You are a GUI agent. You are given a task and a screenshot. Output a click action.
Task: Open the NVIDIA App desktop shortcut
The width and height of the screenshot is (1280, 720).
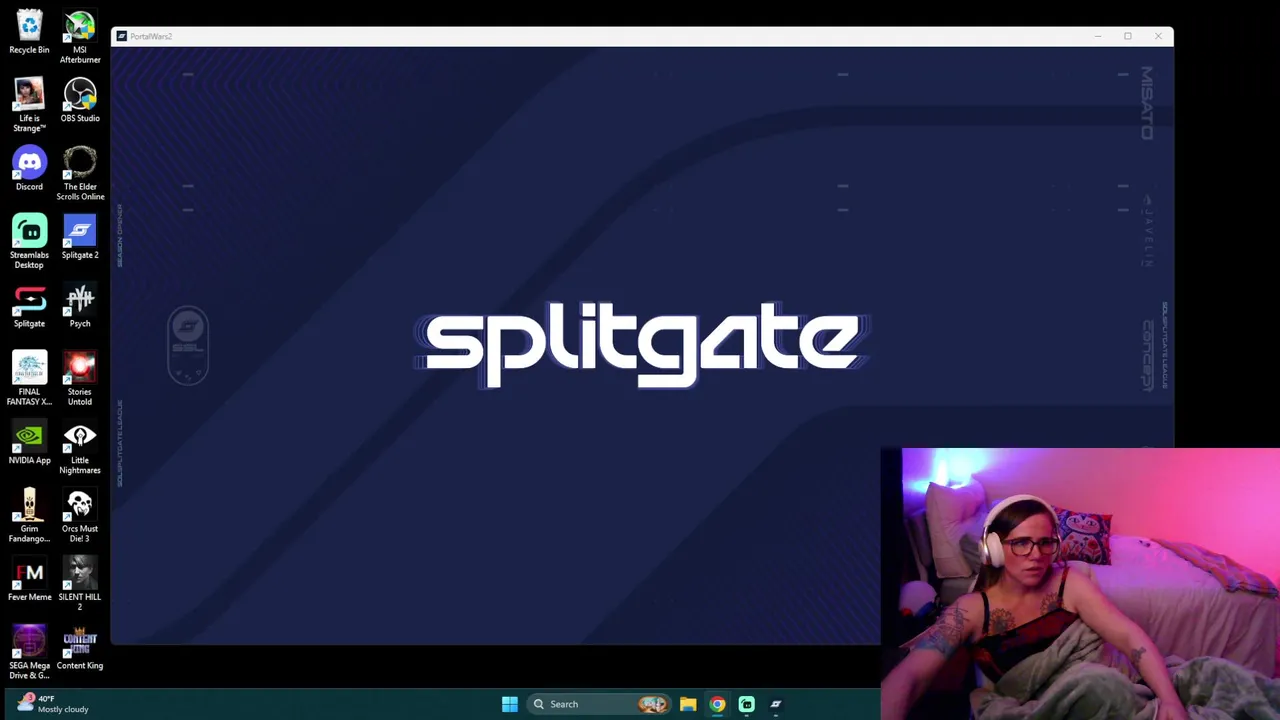pyautogui.click(x=29, y=443)
